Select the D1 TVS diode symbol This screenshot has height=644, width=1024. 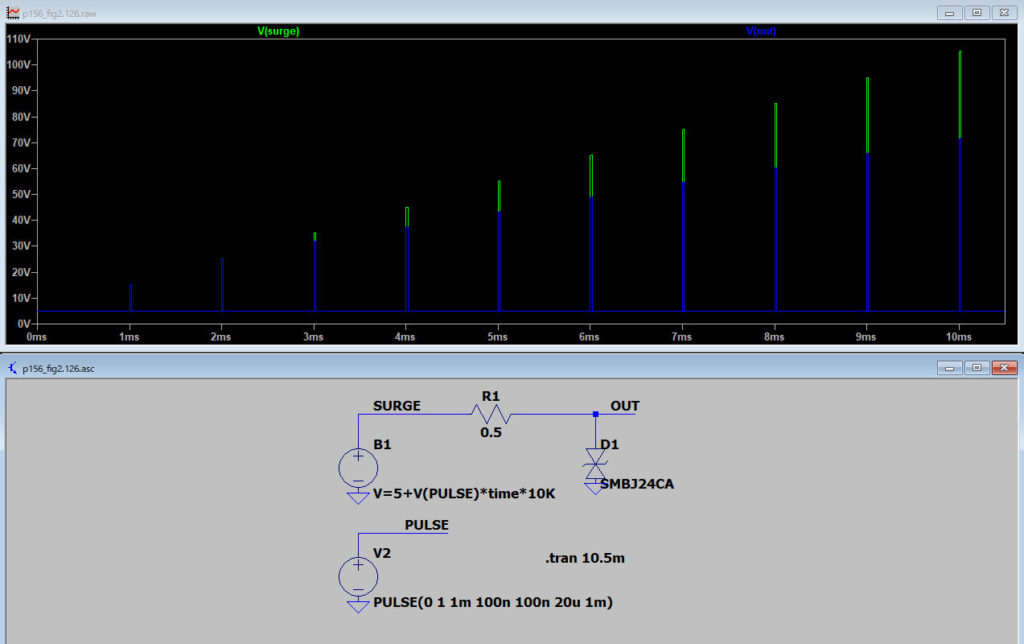(x=596, y=462)
